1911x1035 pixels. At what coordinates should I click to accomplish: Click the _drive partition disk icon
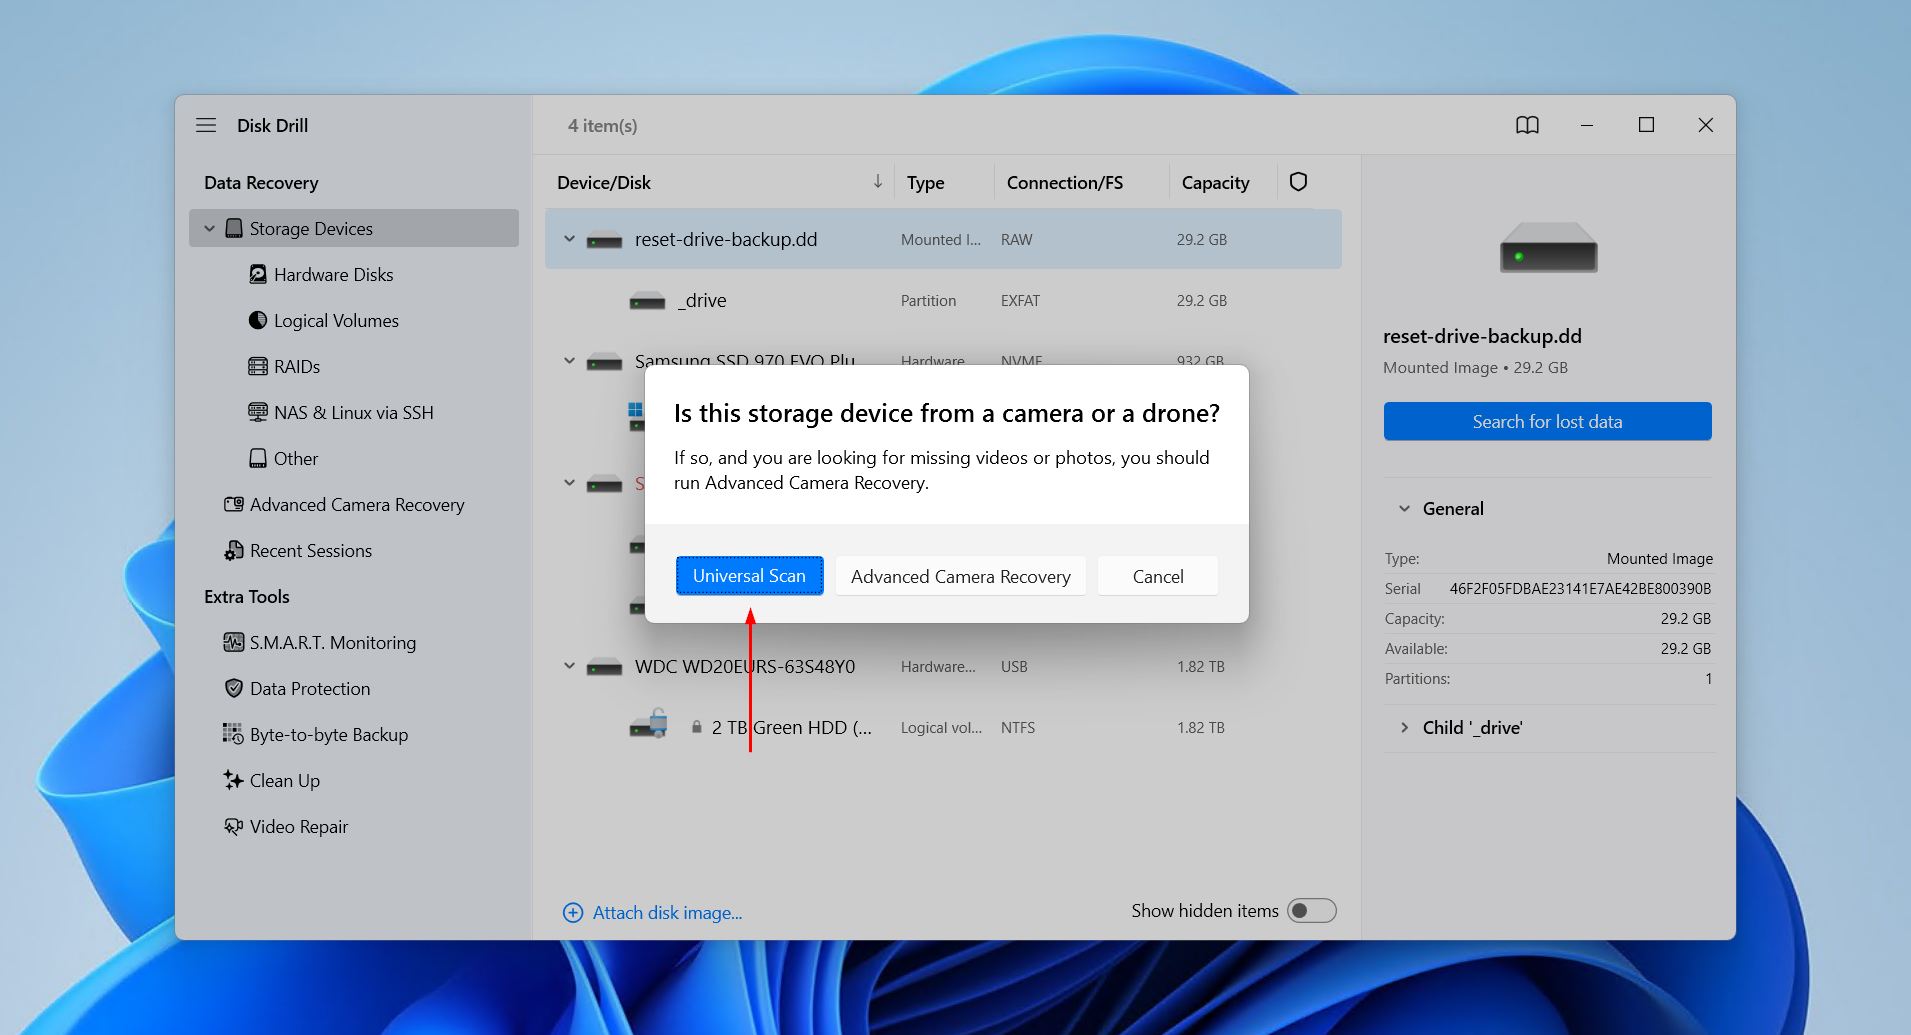click(x=647, y=301)
